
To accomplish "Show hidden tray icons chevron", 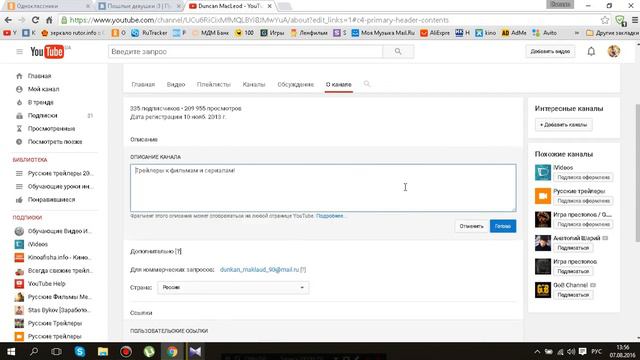I will [537, 351].
